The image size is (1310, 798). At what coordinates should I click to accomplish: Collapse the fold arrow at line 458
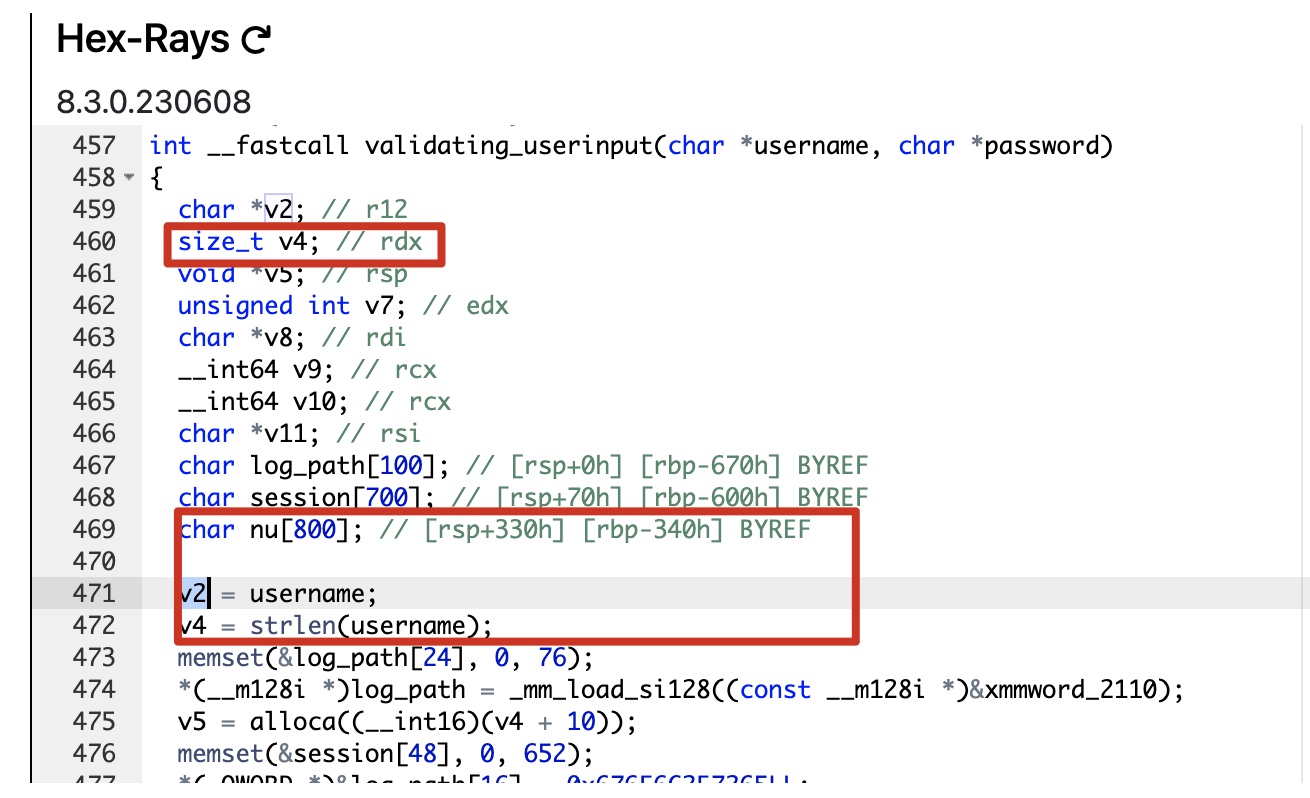[128, 178]
